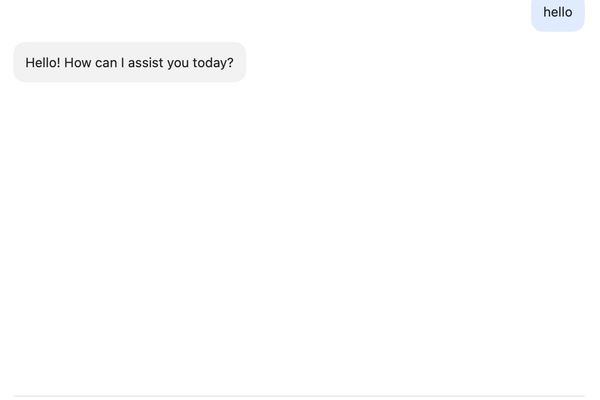Click the word "Hello!" in the assistant reply

pos(45,63)
